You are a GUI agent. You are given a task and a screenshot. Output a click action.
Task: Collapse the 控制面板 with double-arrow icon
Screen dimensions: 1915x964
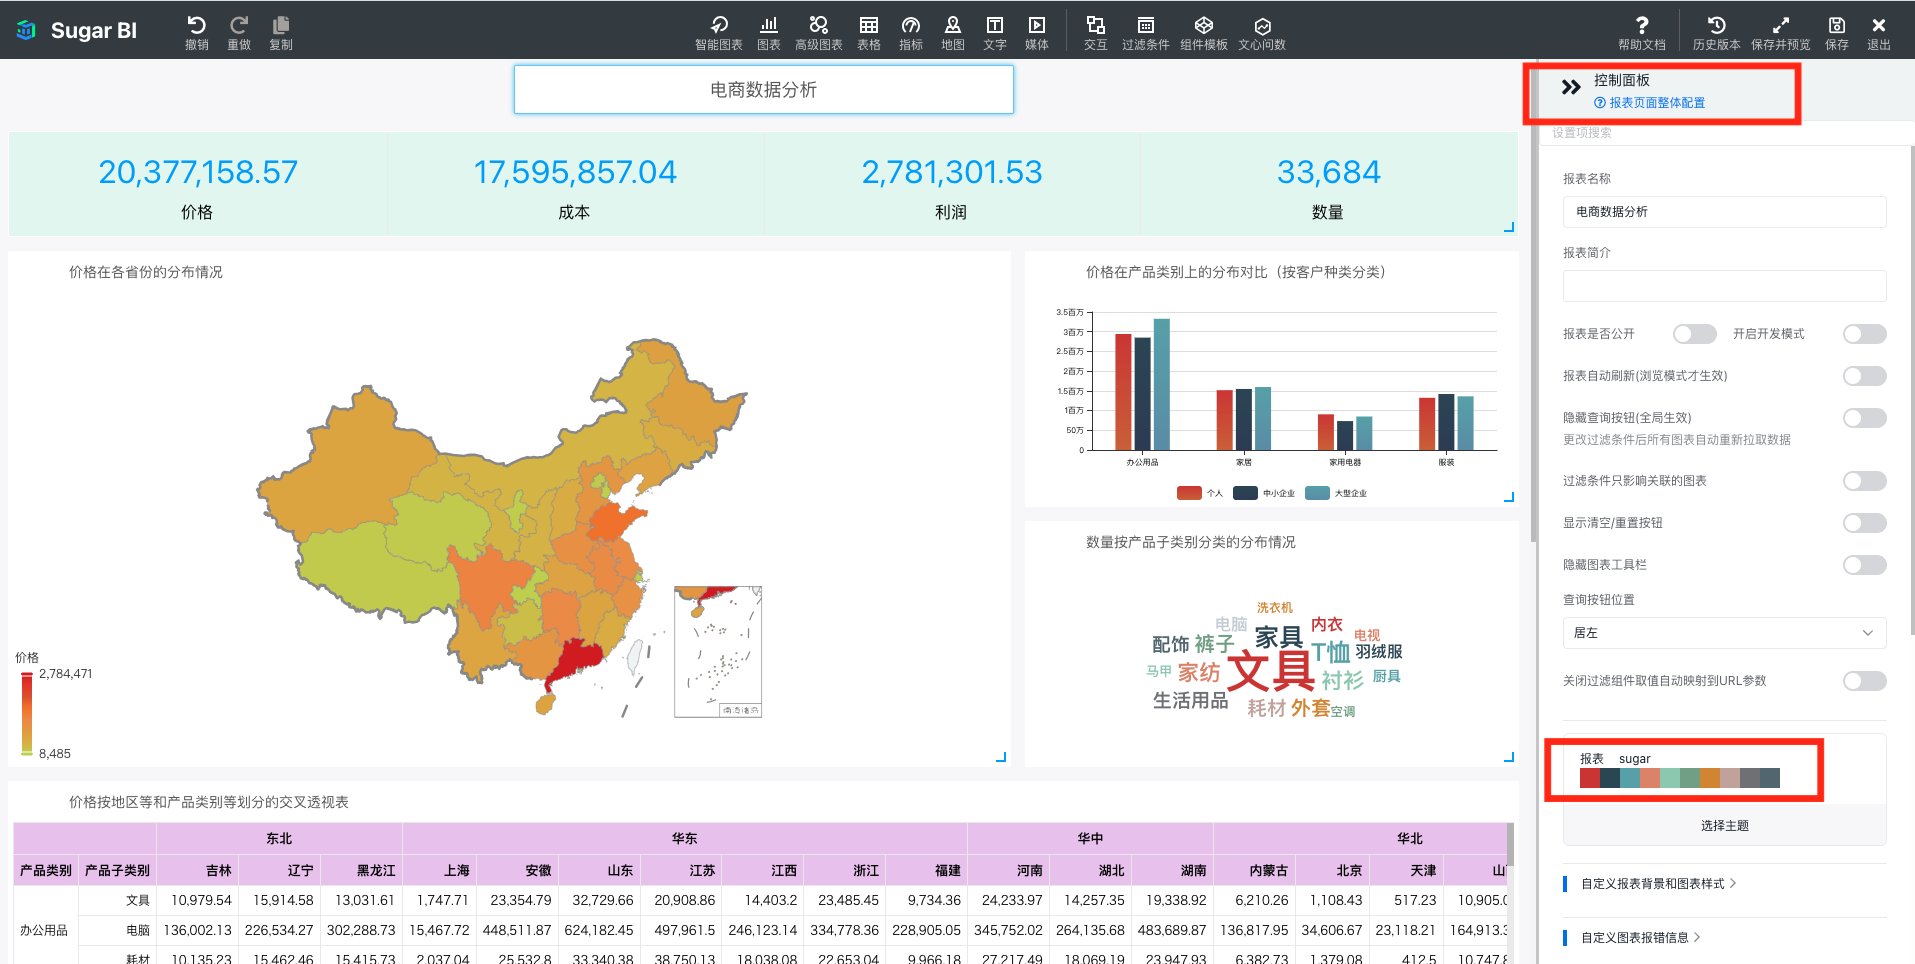(1571, 87)
